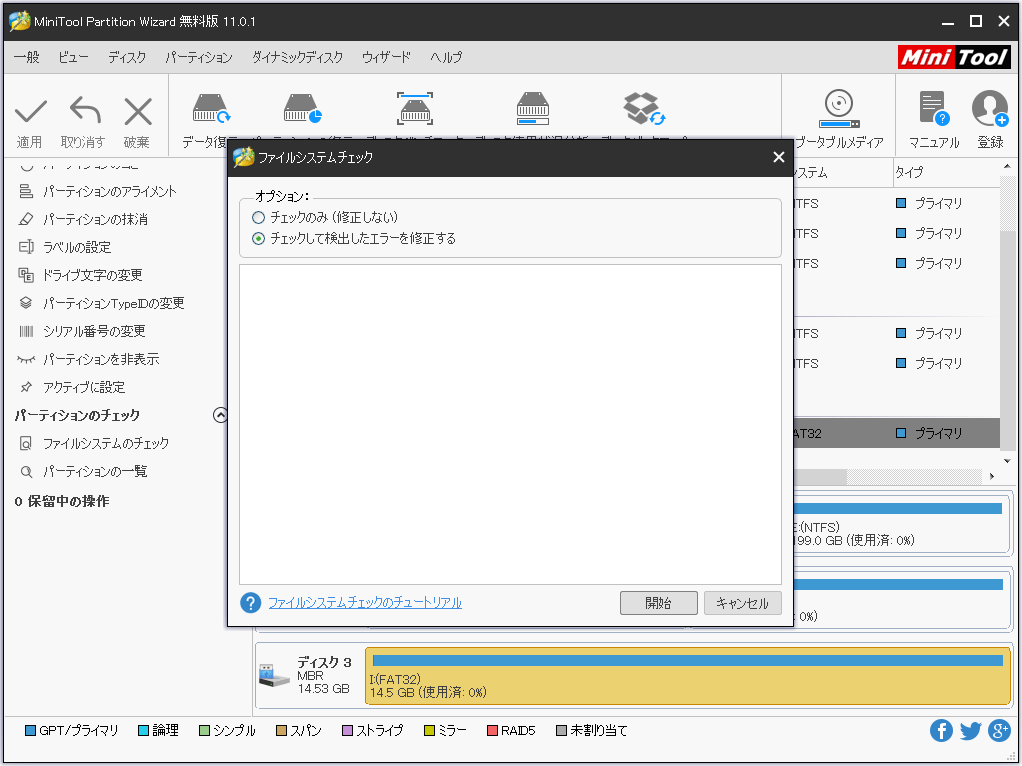Click the Undo (取り消す) arrow icon

(x=84, y=112)
